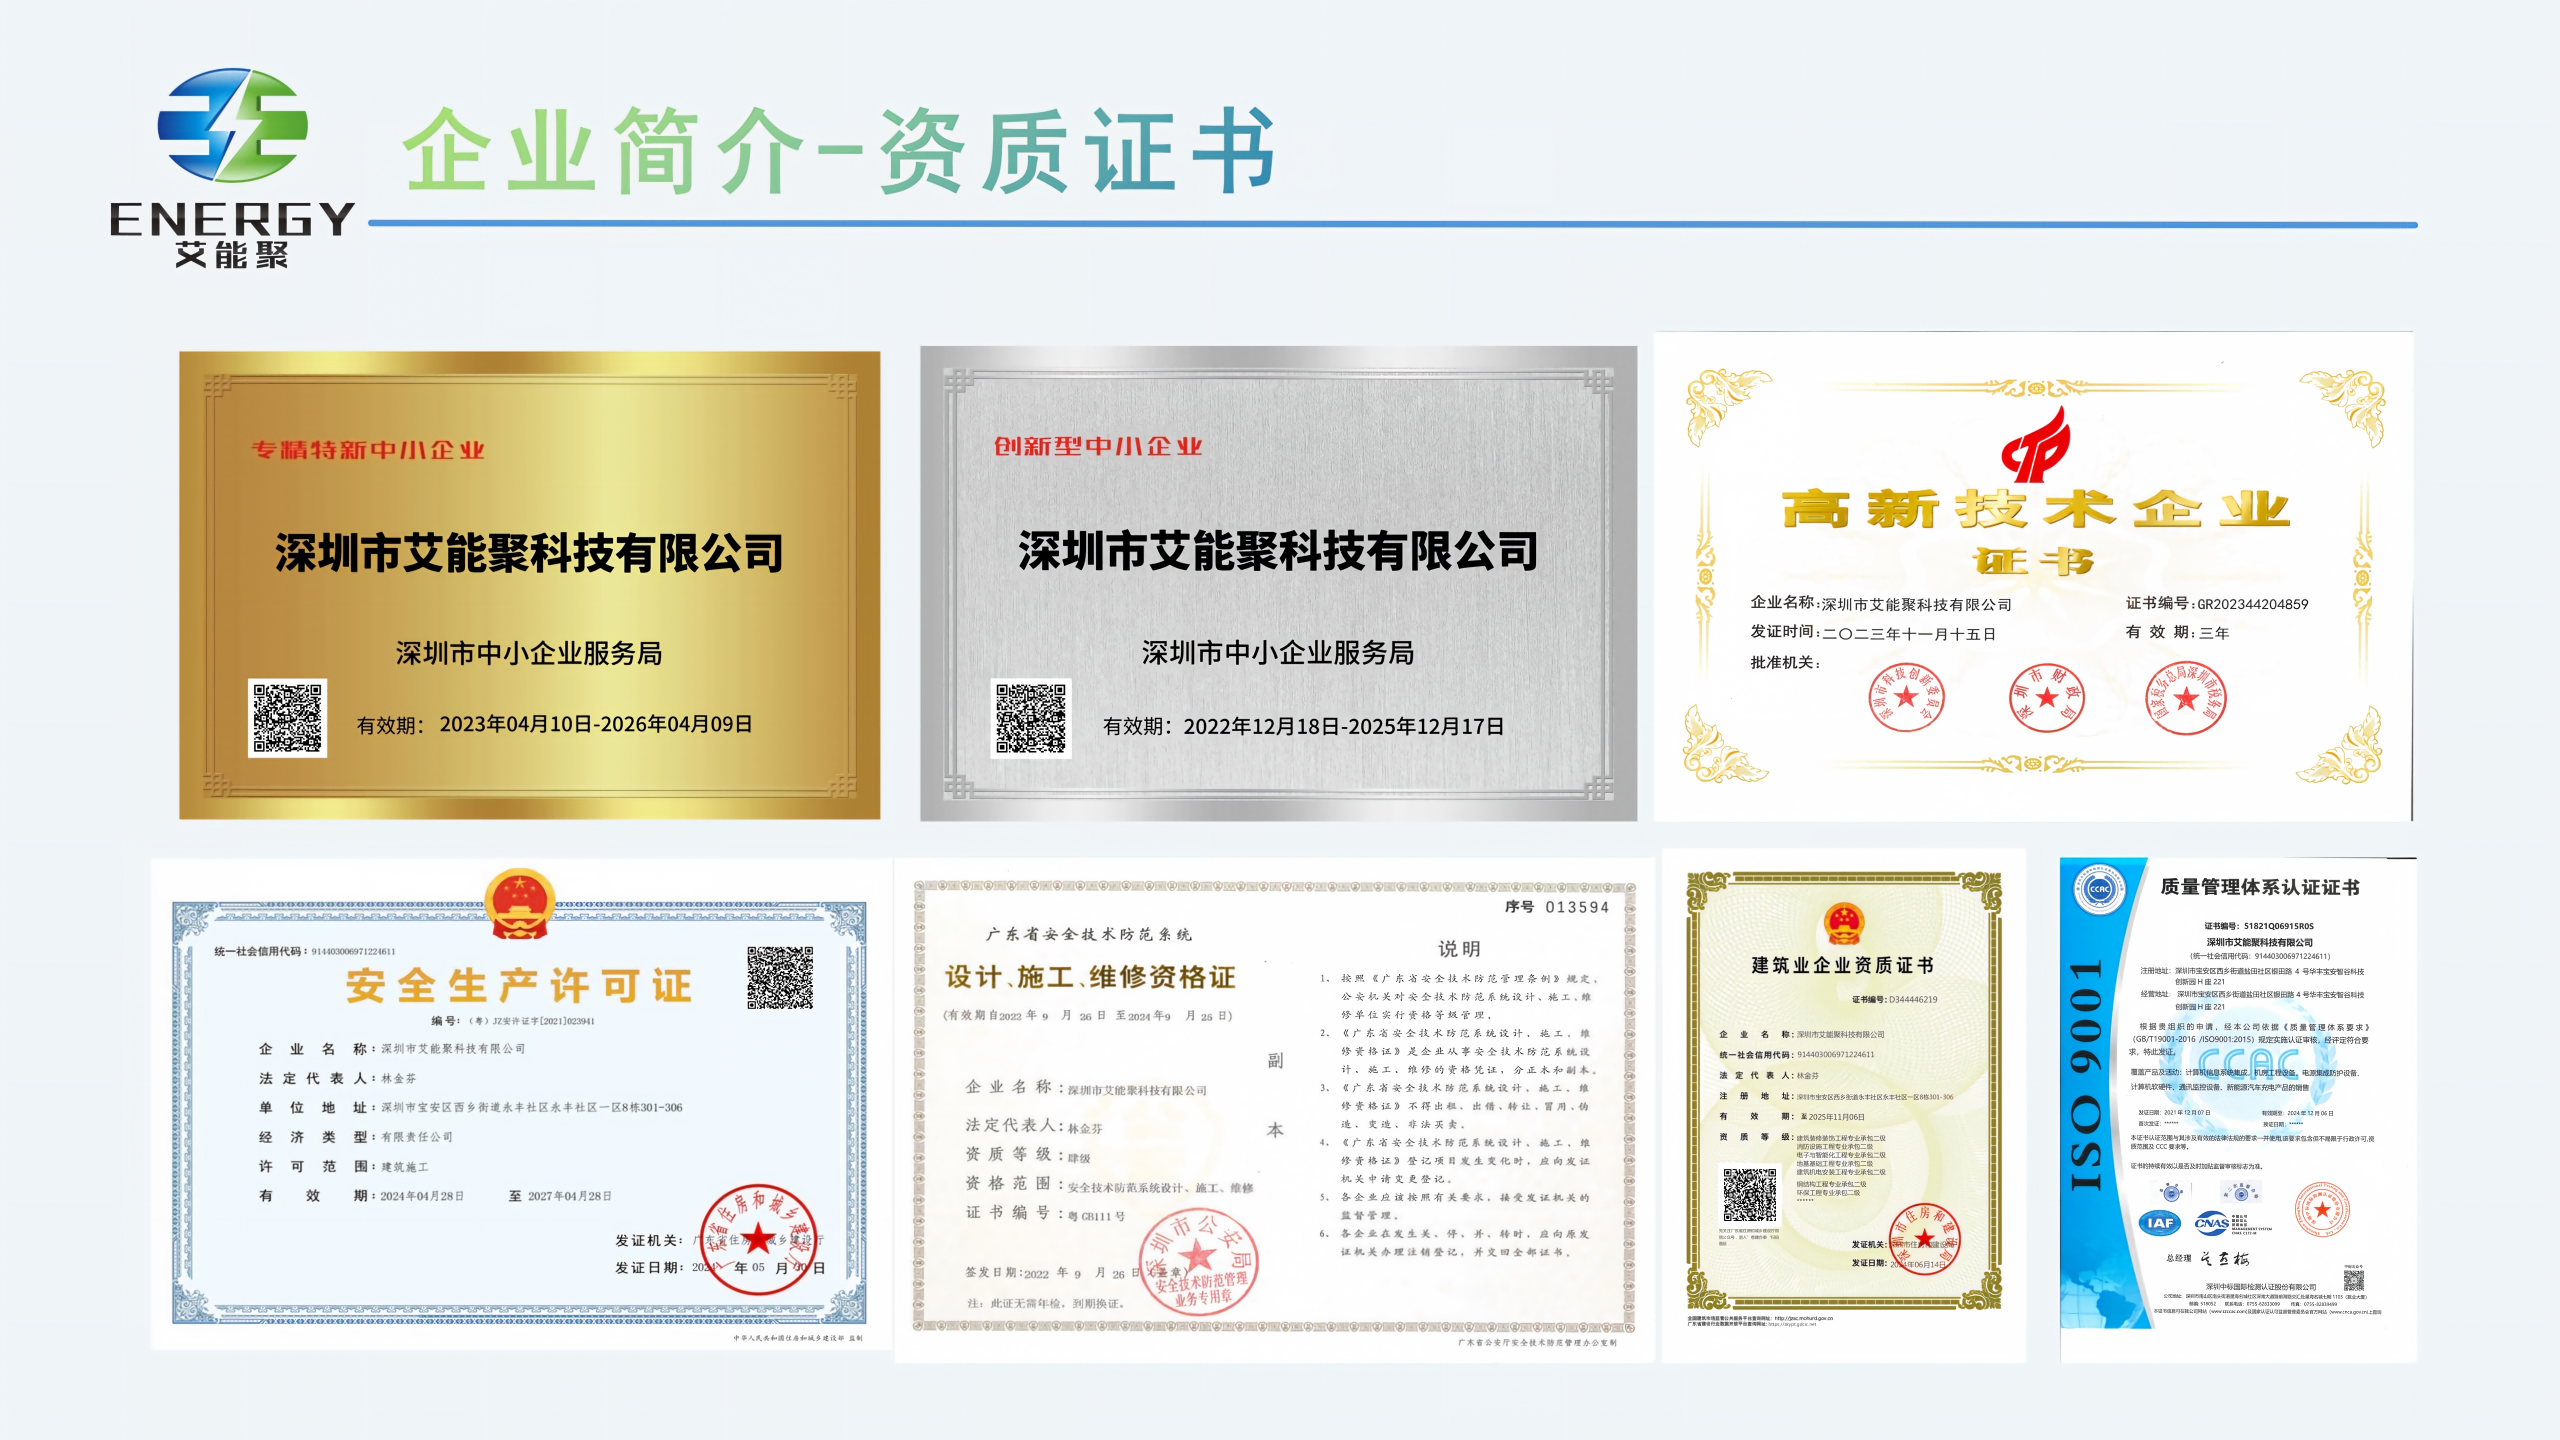
Task: Click the 许可范围: 建筑施工 row
Action: click(344, 1166)
